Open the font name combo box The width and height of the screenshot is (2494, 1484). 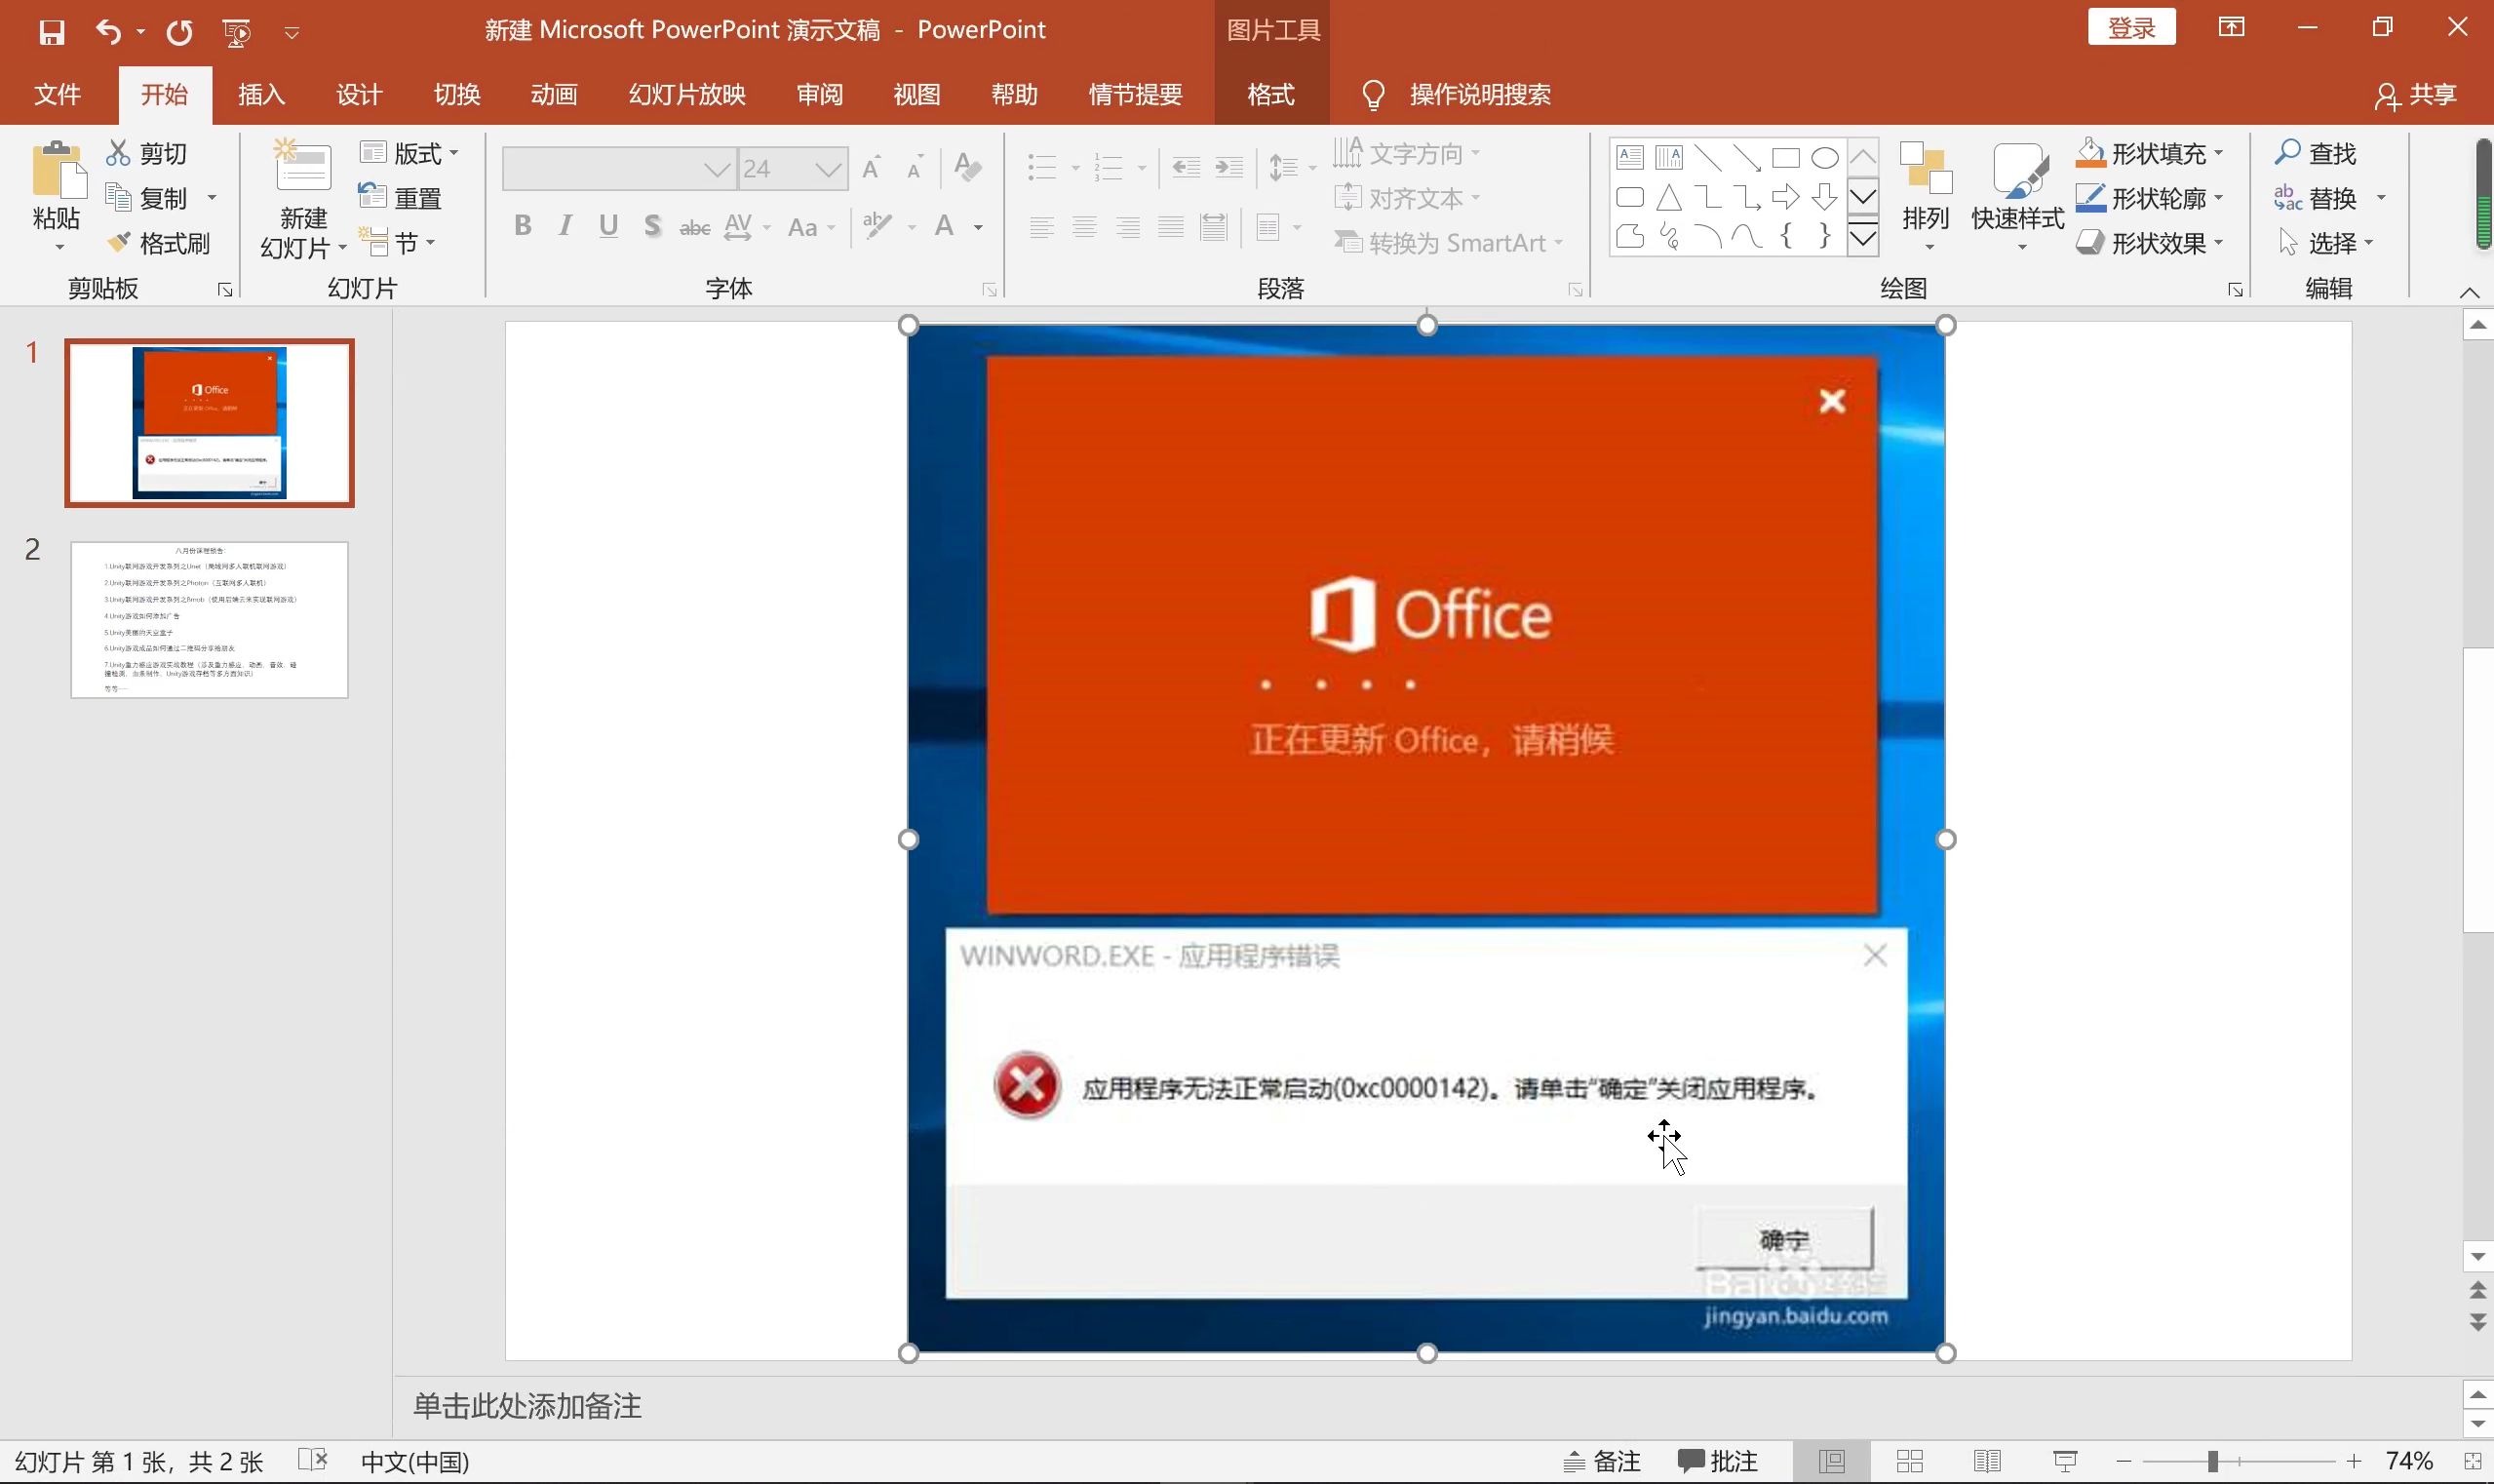618,168
